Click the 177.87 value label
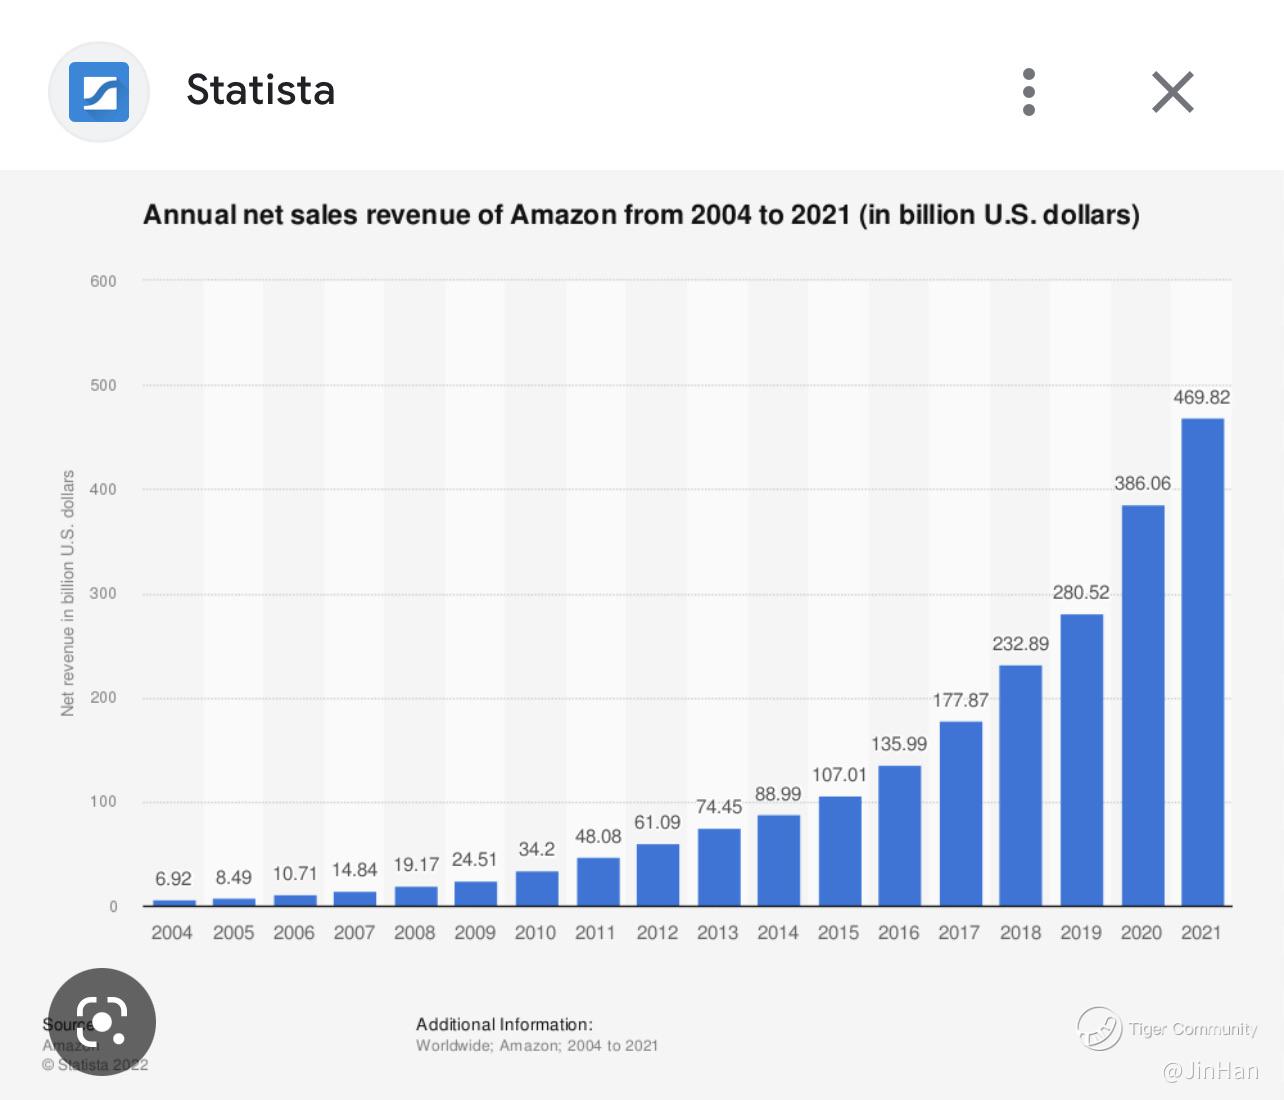The height and width of the screenshot is (1100, 1284). (x=960, y=700)
